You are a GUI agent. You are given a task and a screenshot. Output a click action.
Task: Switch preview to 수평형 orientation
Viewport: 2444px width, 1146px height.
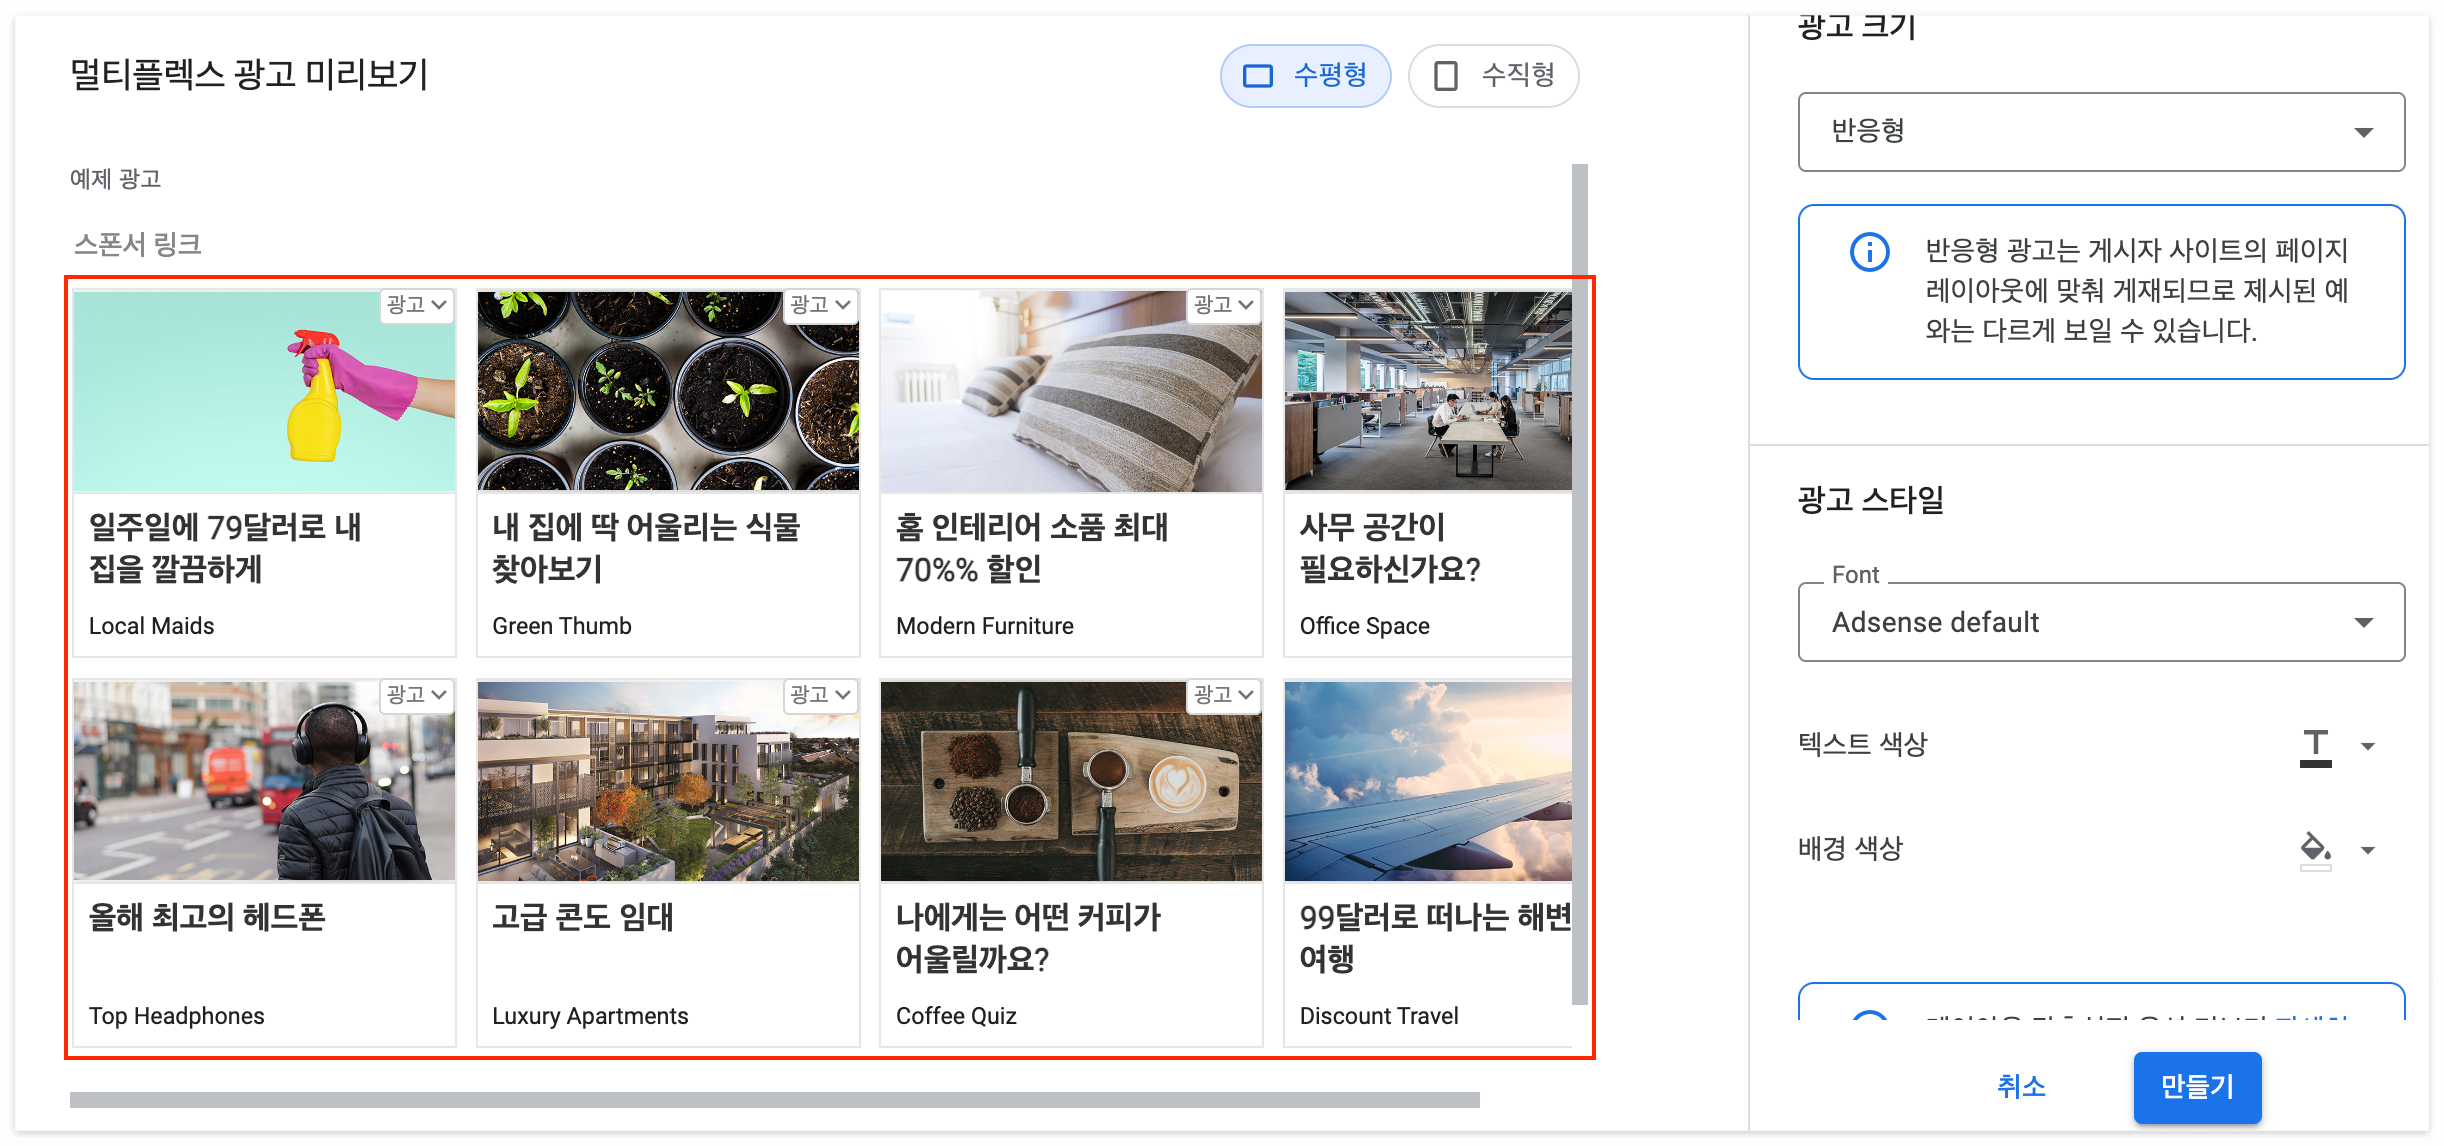1306,74
